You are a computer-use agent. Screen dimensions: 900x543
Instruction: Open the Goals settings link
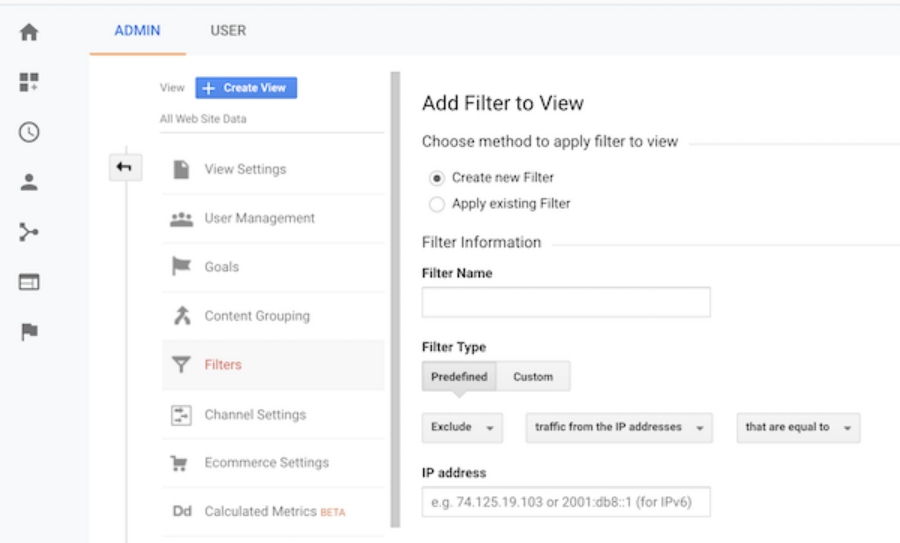coord(221,267)
